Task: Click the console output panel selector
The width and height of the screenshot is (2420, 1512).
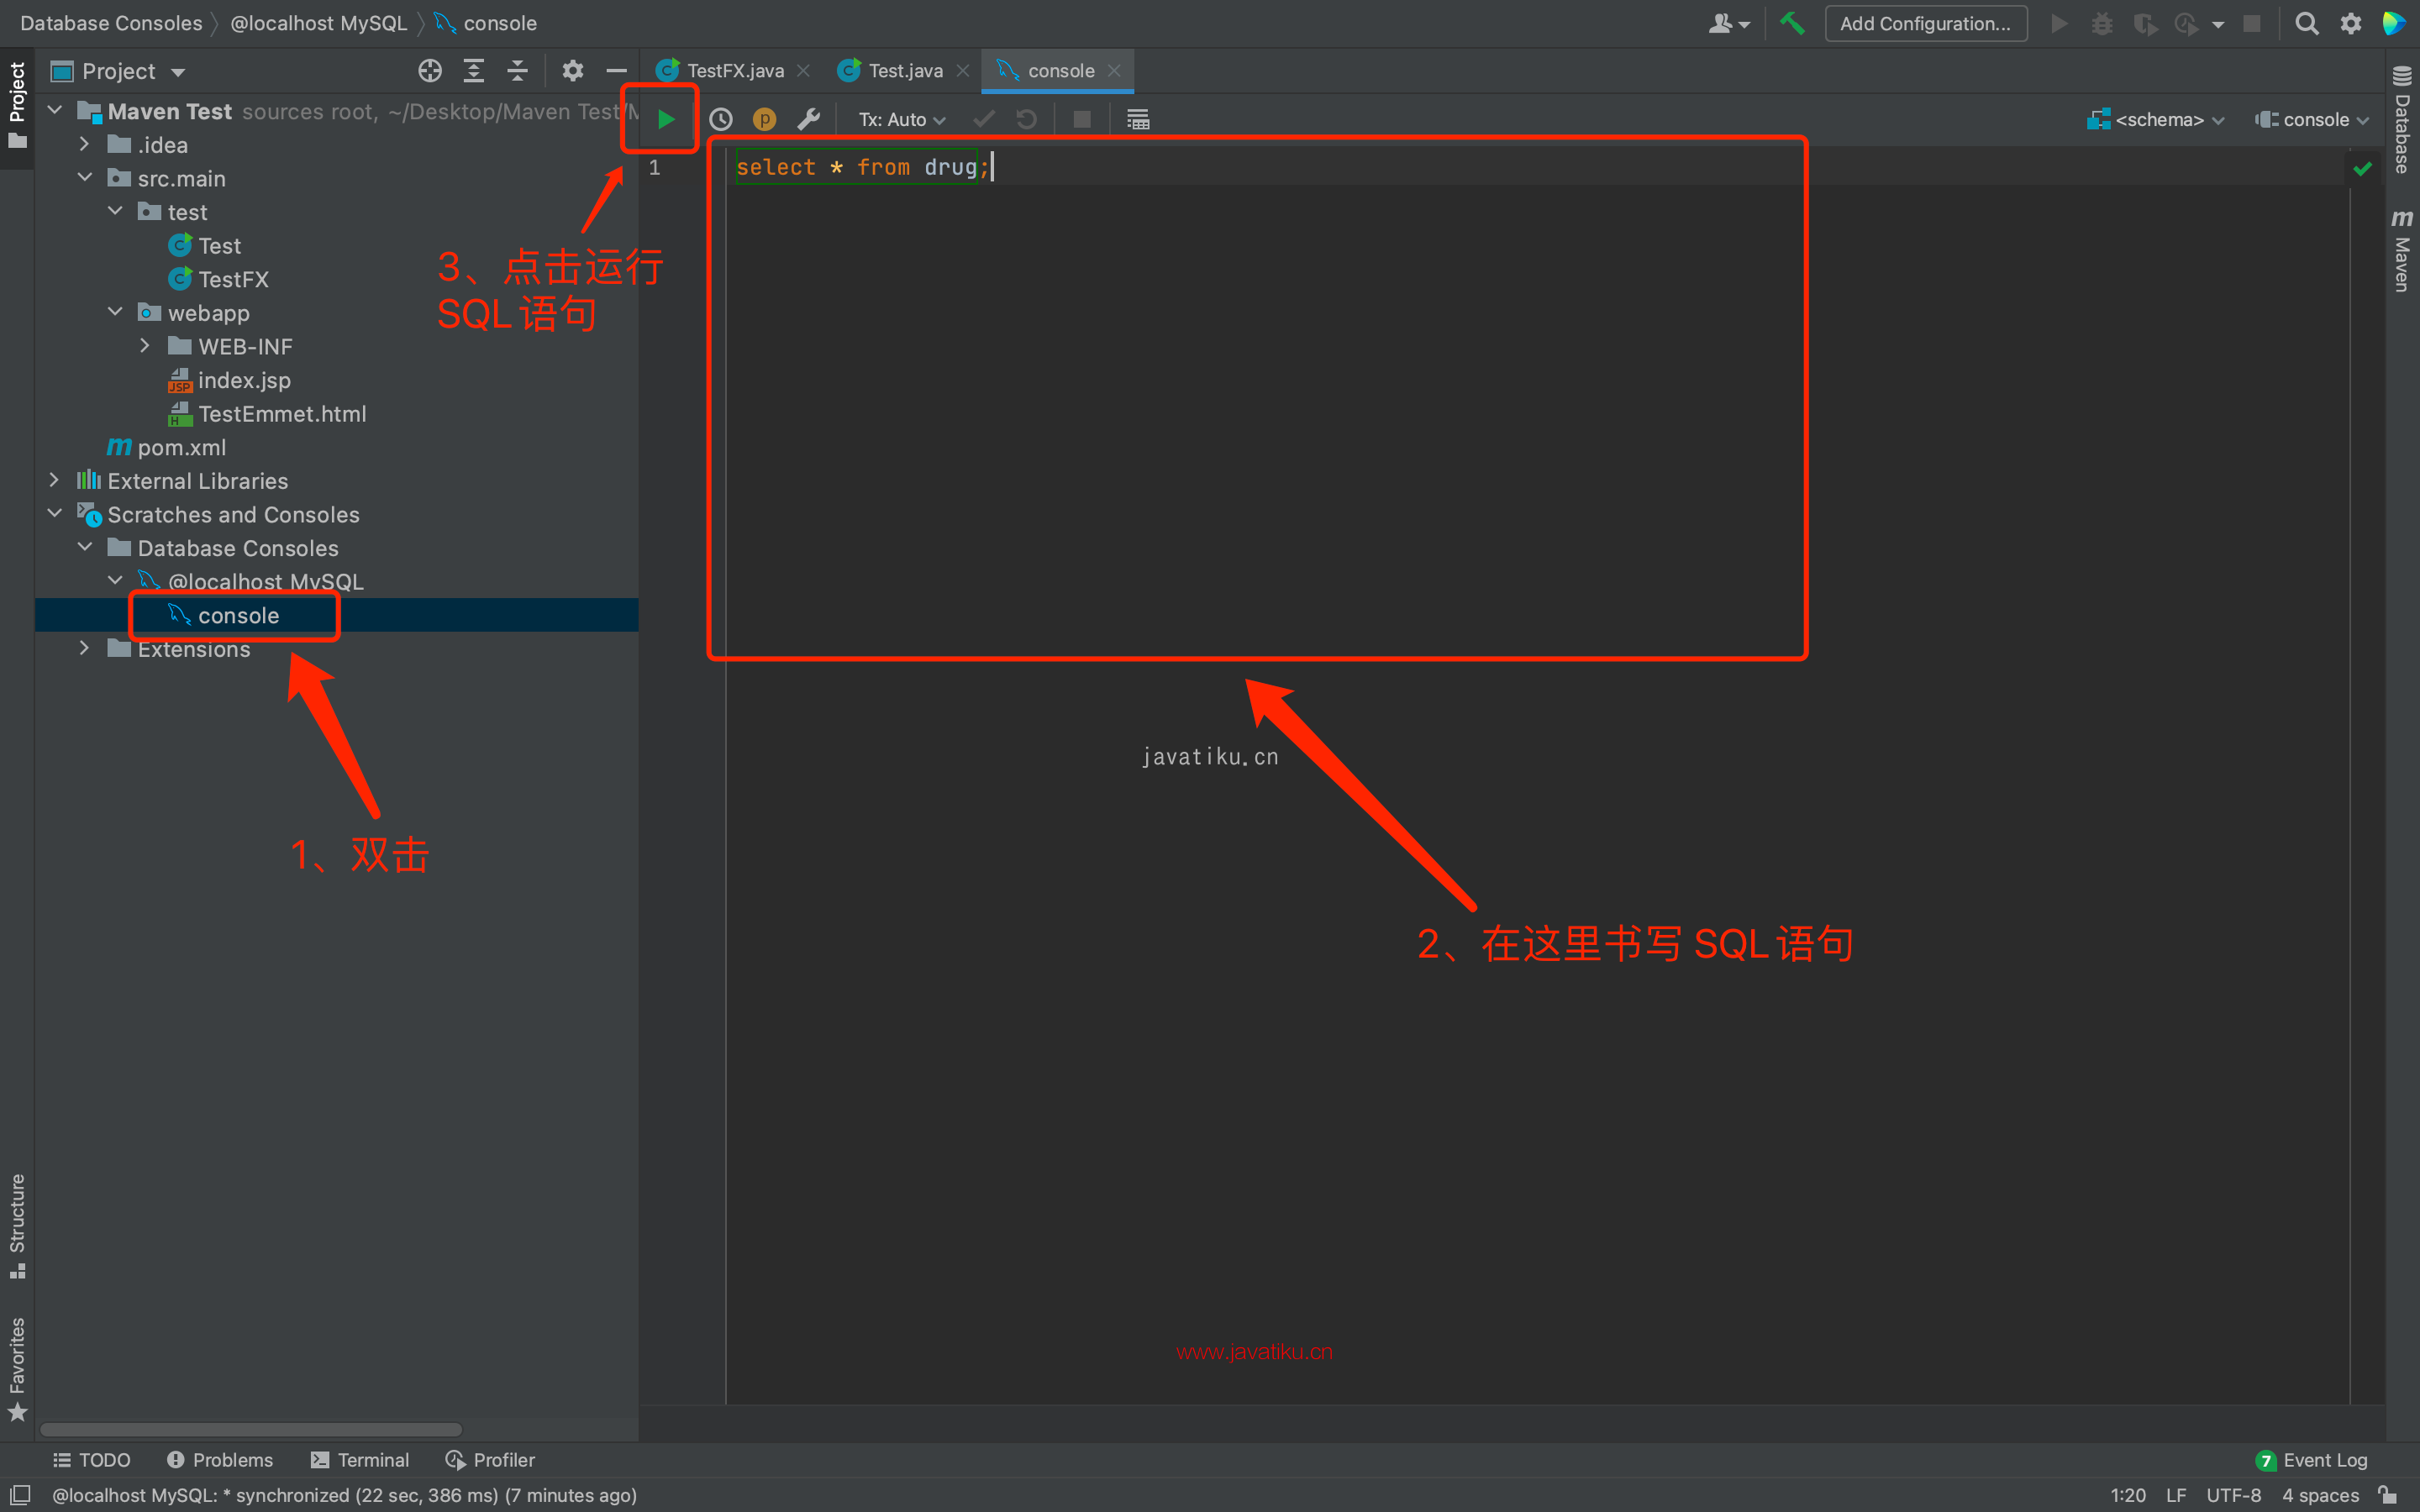Action: click(2308, 118)
